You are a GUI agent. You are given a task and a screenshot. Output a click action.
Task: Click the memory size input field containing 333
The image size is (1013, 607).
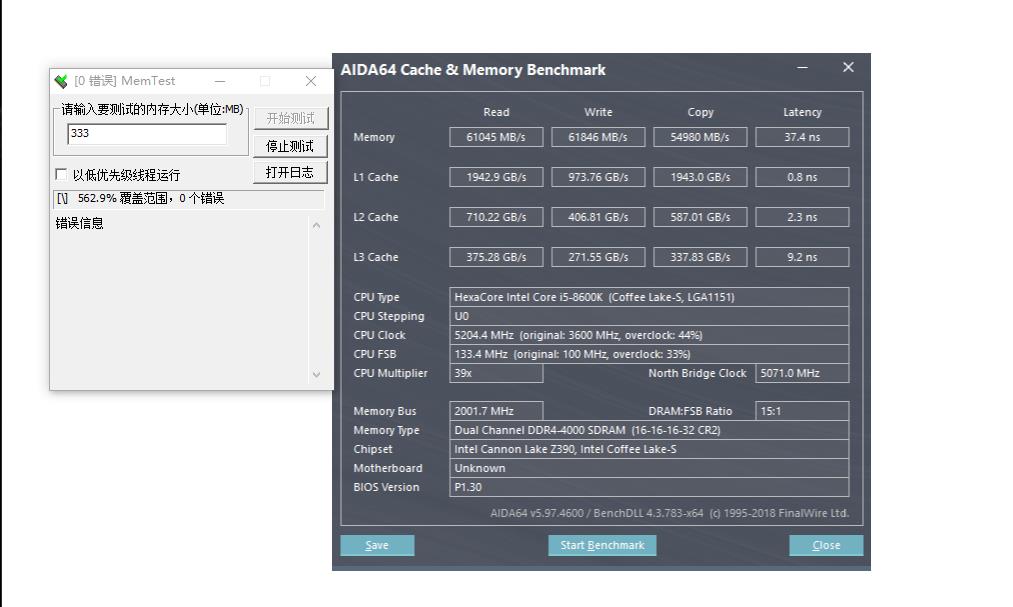[x=147, y=134]
